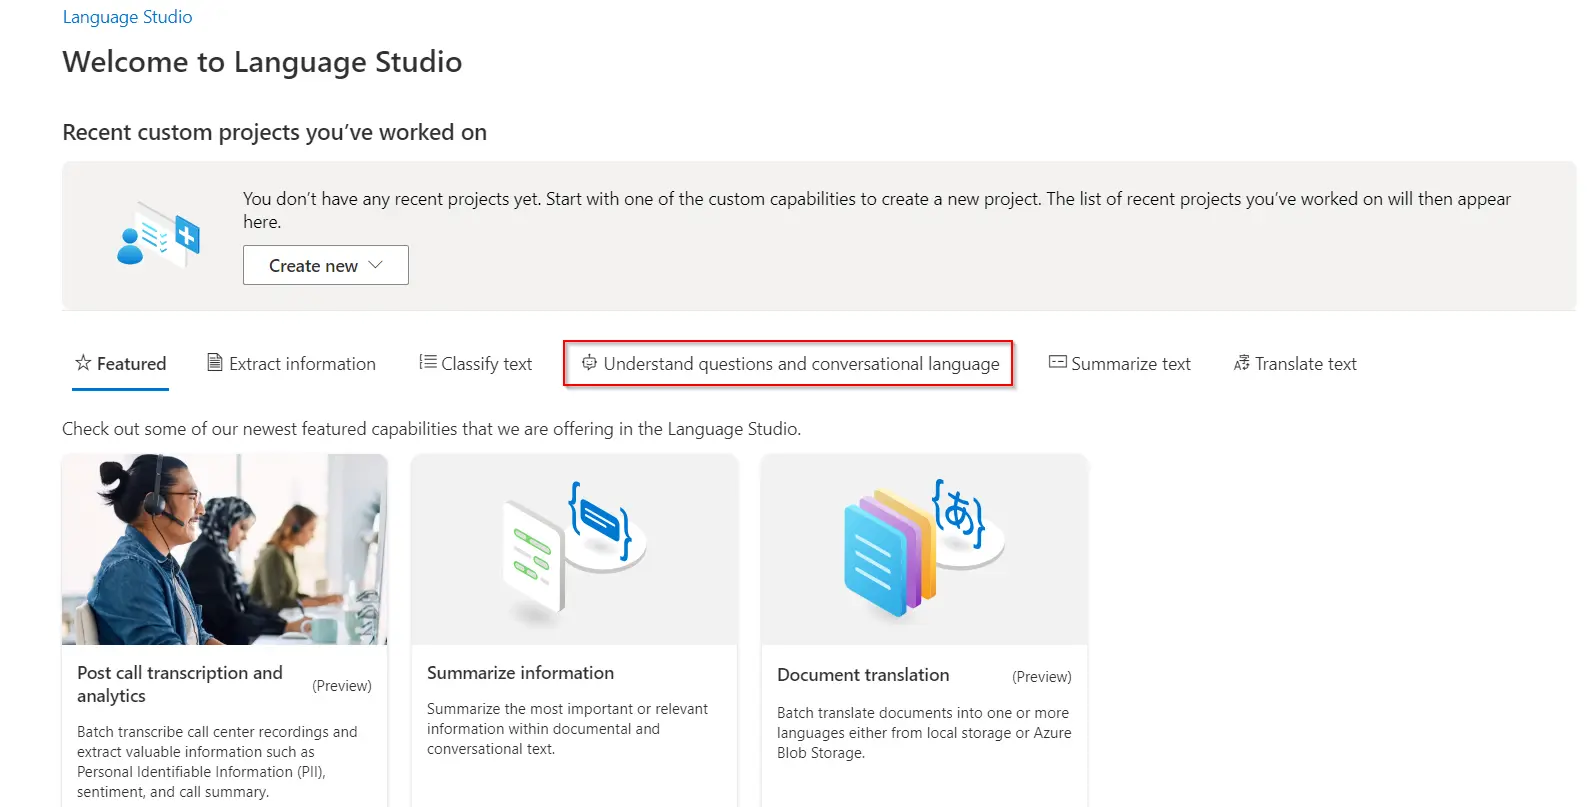Open the Classify text tab
Screen dimensions: 1587x807
pos(486,364)
